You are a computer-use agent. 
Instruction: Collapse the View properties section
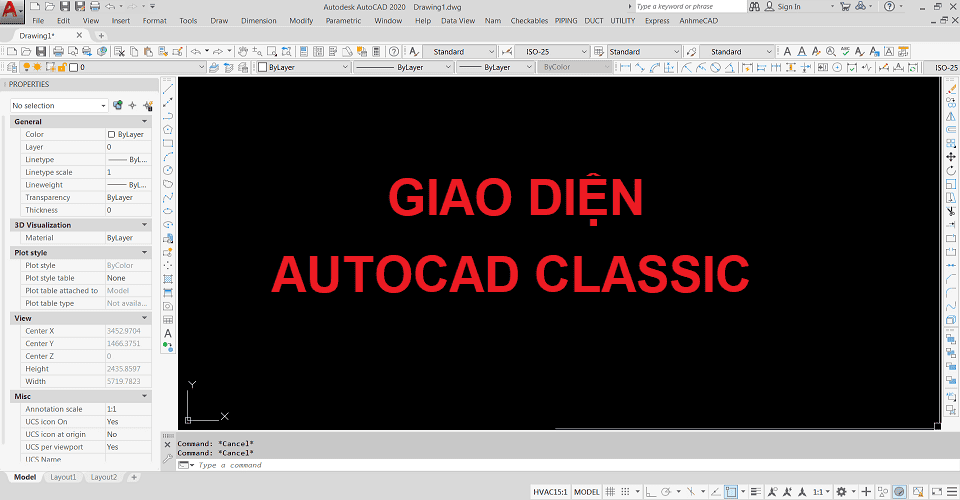(x=144, y=318)
